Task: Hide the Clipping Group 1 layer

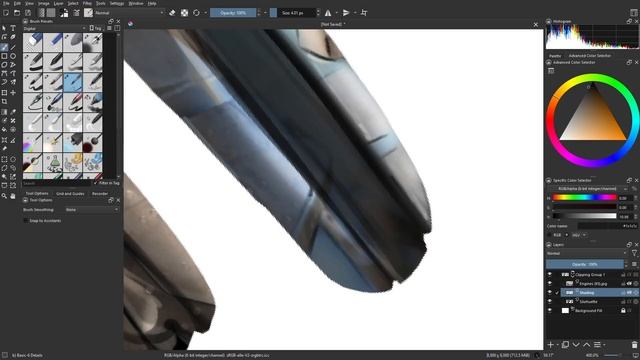Action: coord(550,274)
